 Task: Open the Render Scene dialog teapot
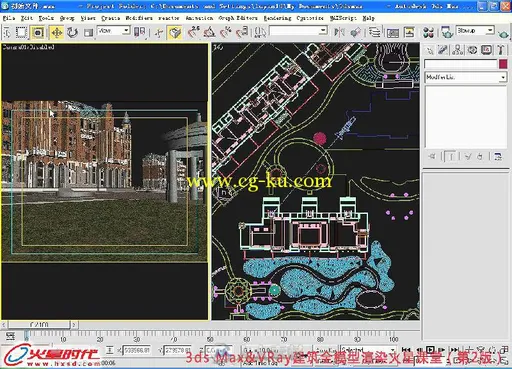click(446, 32)
